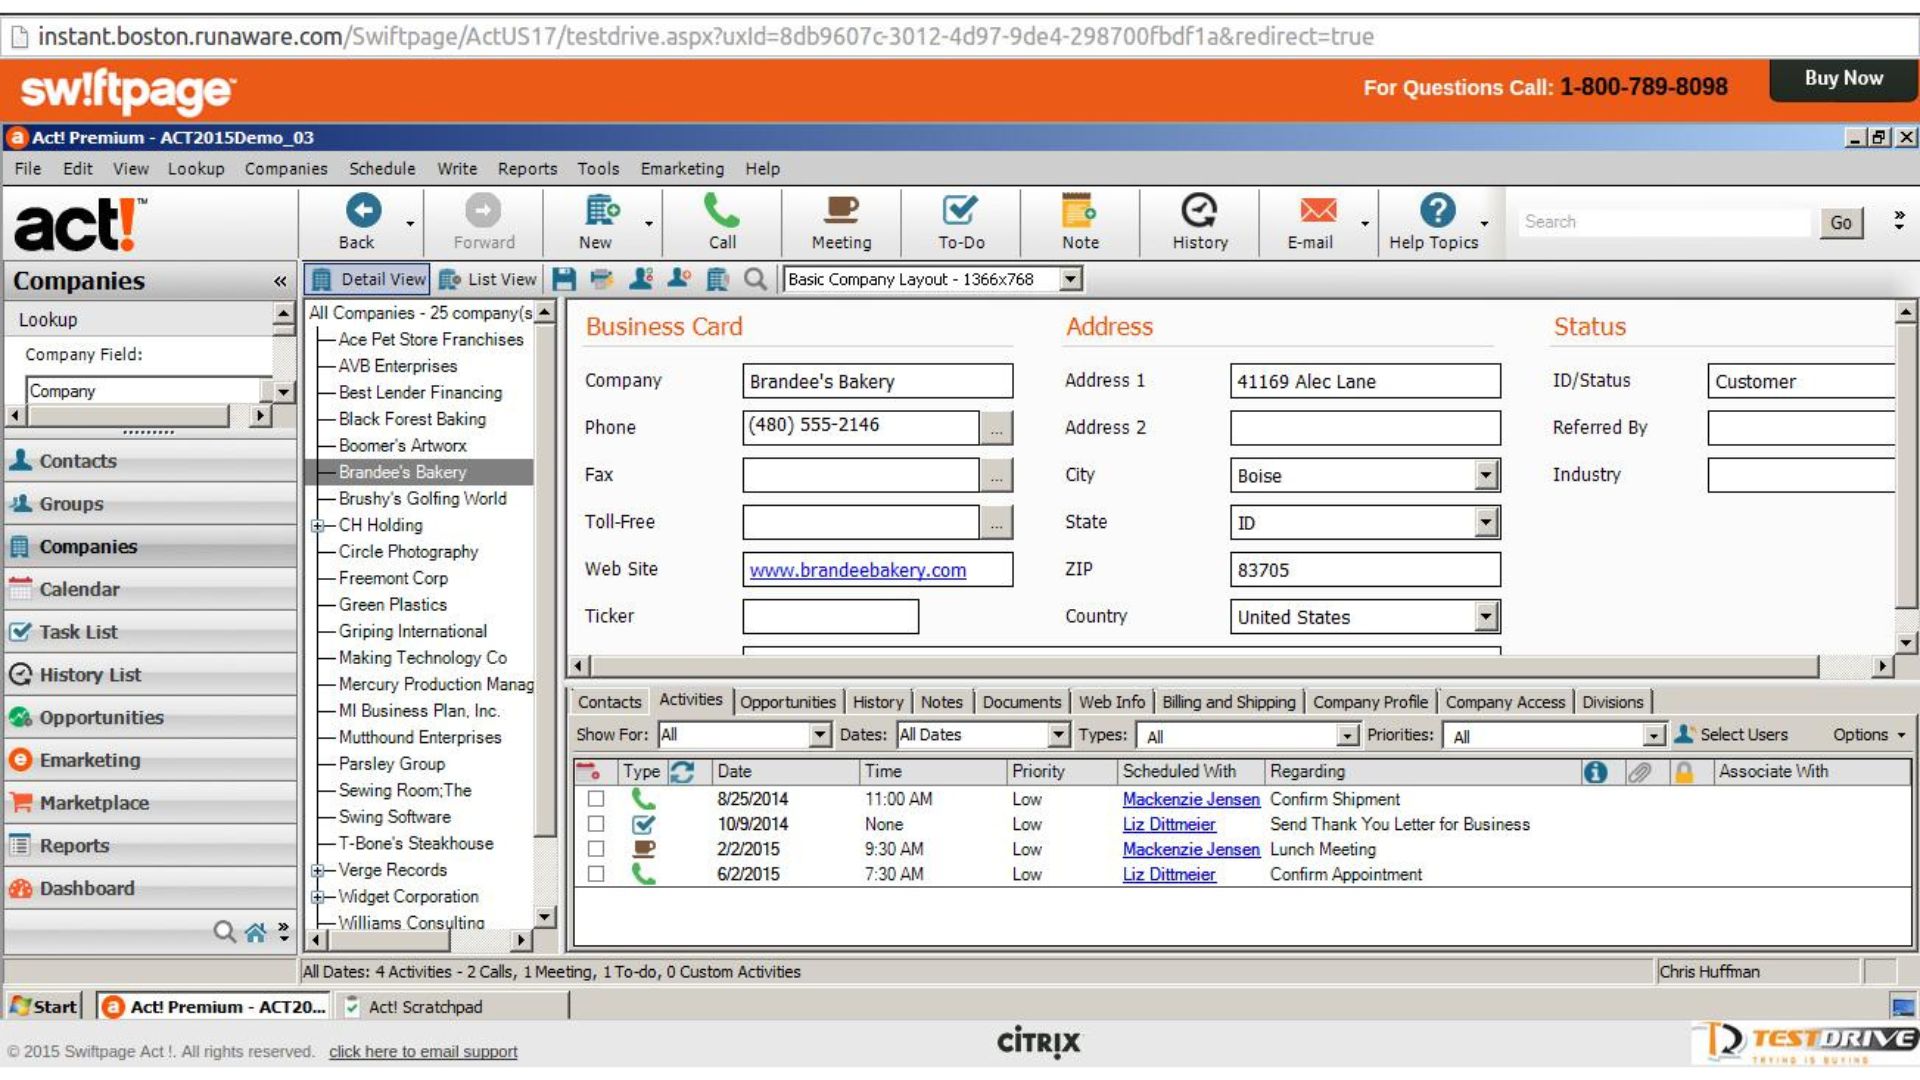Save the company record with disk icon

[564, 279]
